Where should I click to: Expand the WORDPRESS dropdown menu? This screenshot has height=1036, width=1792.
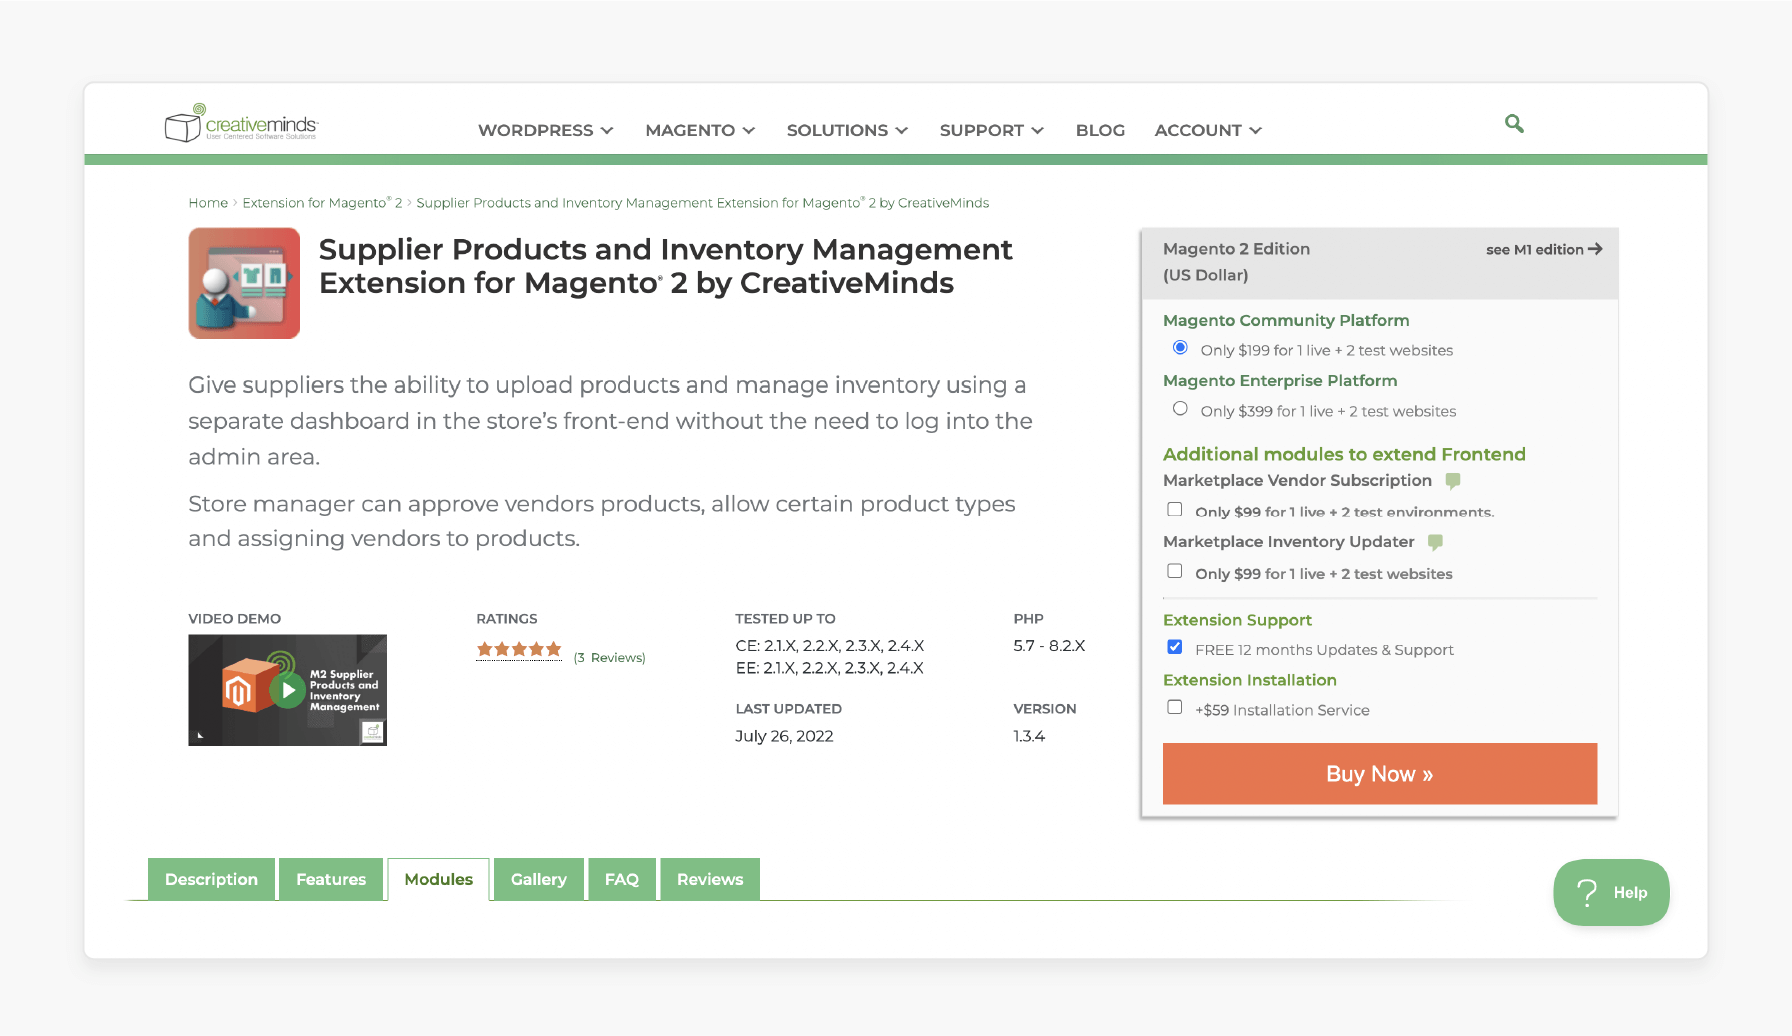point(545,130)
